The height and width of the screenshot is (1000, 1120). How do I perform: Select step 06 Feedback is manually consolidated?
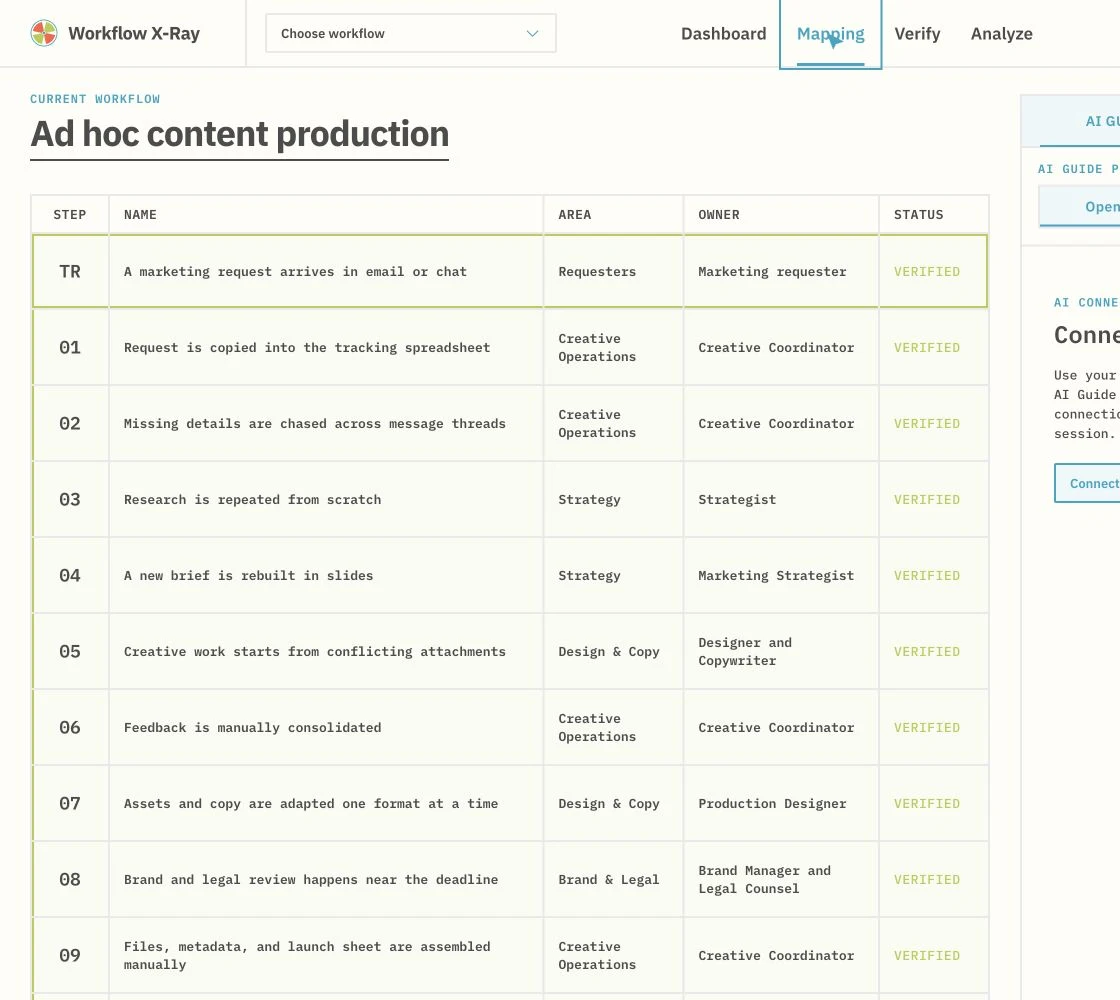(x=510, y=727)
